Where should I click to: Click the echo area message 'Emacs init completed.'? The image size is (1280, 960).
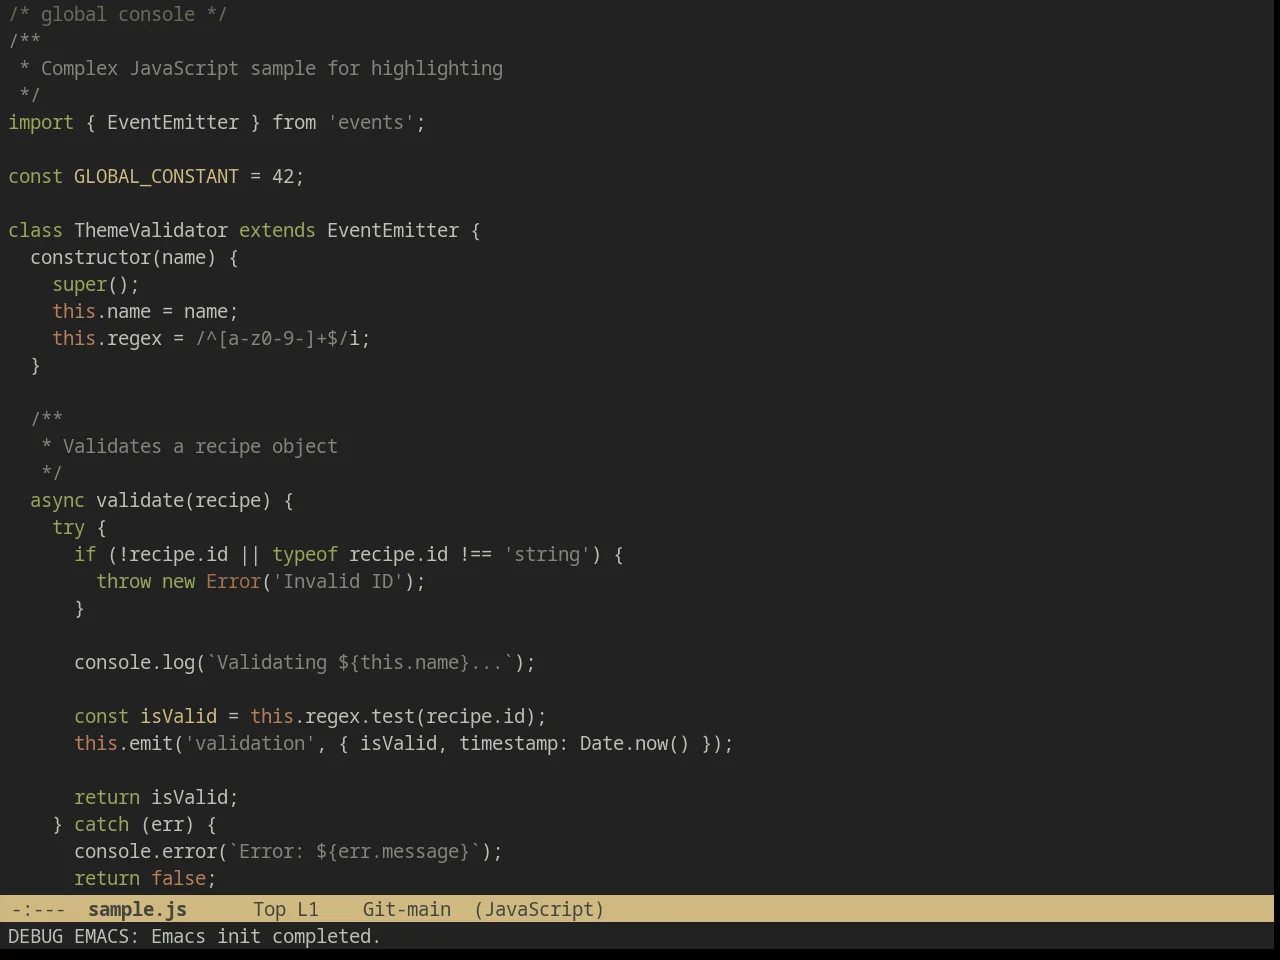point(266,937)
